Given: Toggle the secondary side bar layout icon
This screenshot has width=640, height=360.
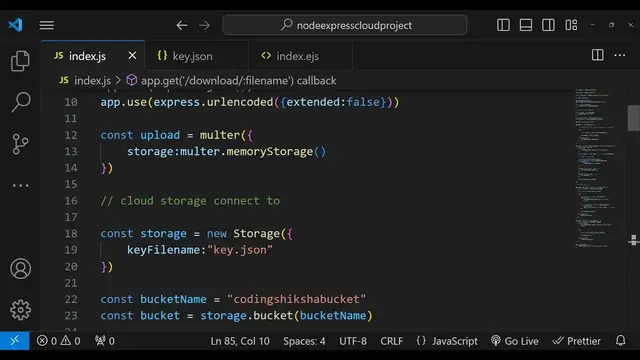Looking at the screenshot, I should pos(548,25).
